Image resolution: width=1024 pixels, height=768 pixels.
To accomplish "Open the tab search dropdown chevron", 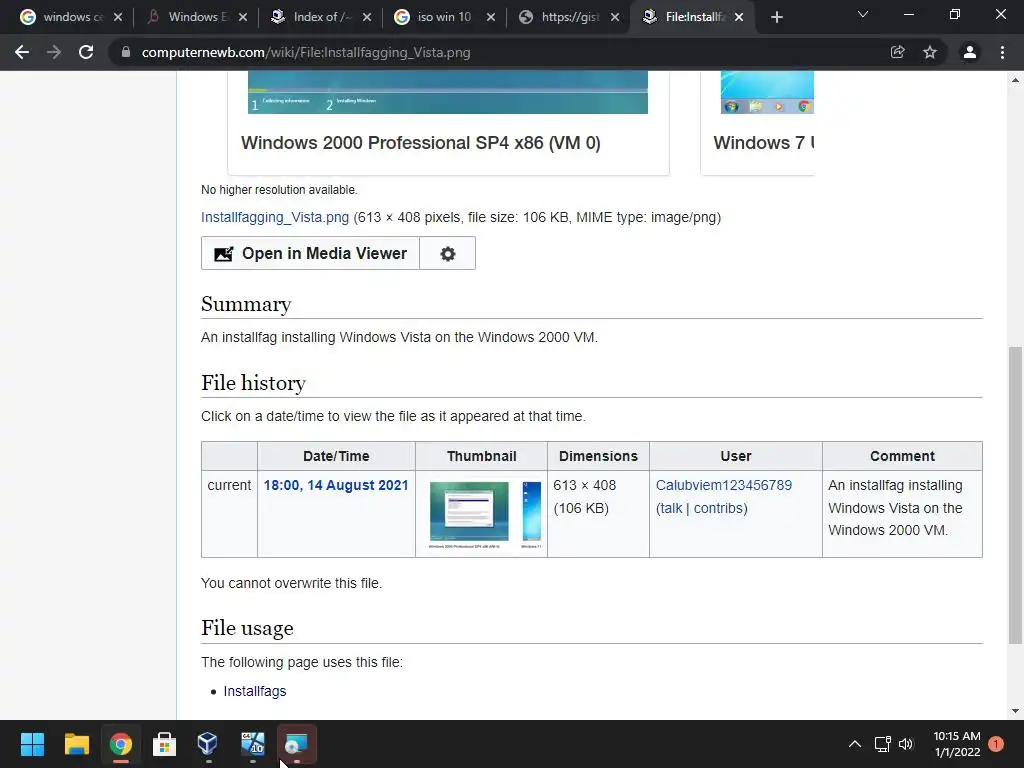I will coord(863,14).
